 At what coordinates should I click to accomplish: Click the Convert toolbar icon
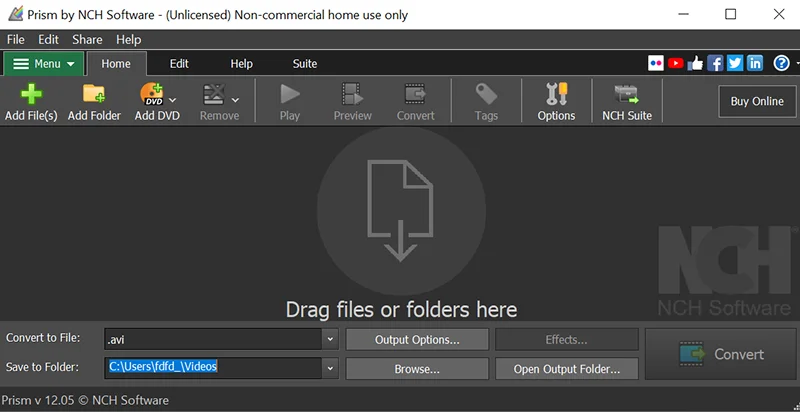pyautogui.click(x=415, y=94)
